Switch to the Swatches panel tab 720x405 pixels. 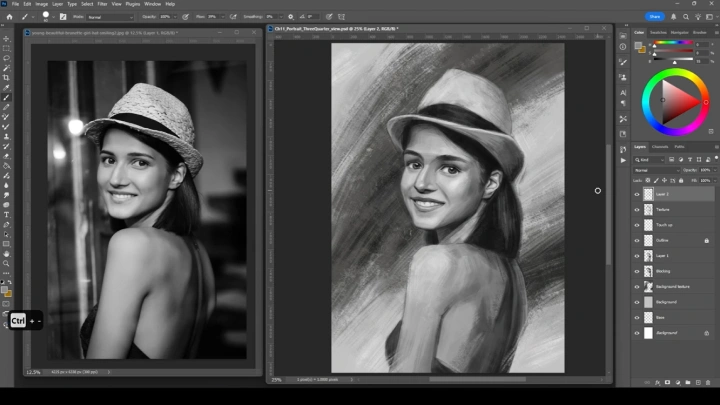[660, 32]
